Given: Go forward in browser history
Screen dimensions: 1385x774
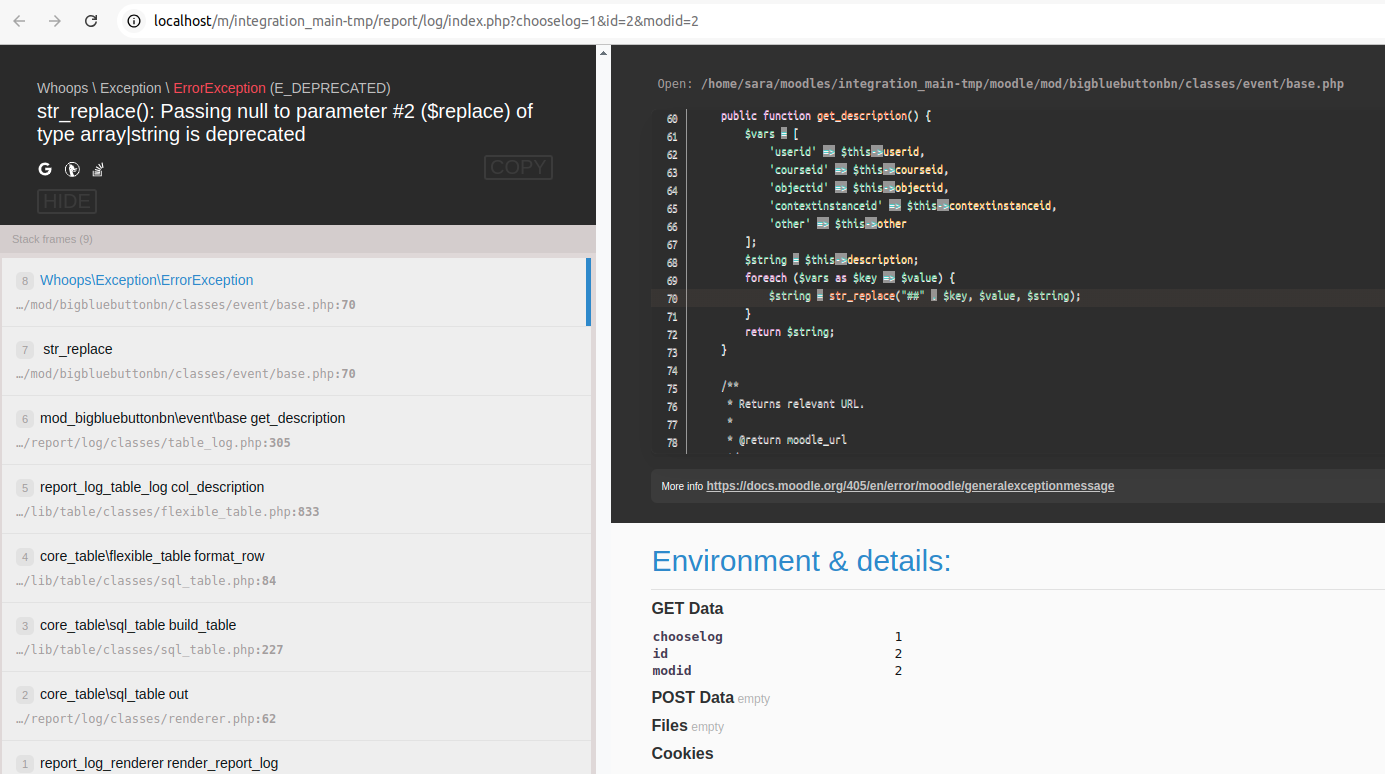Looking at the screenshot, I should coord(55,21).
